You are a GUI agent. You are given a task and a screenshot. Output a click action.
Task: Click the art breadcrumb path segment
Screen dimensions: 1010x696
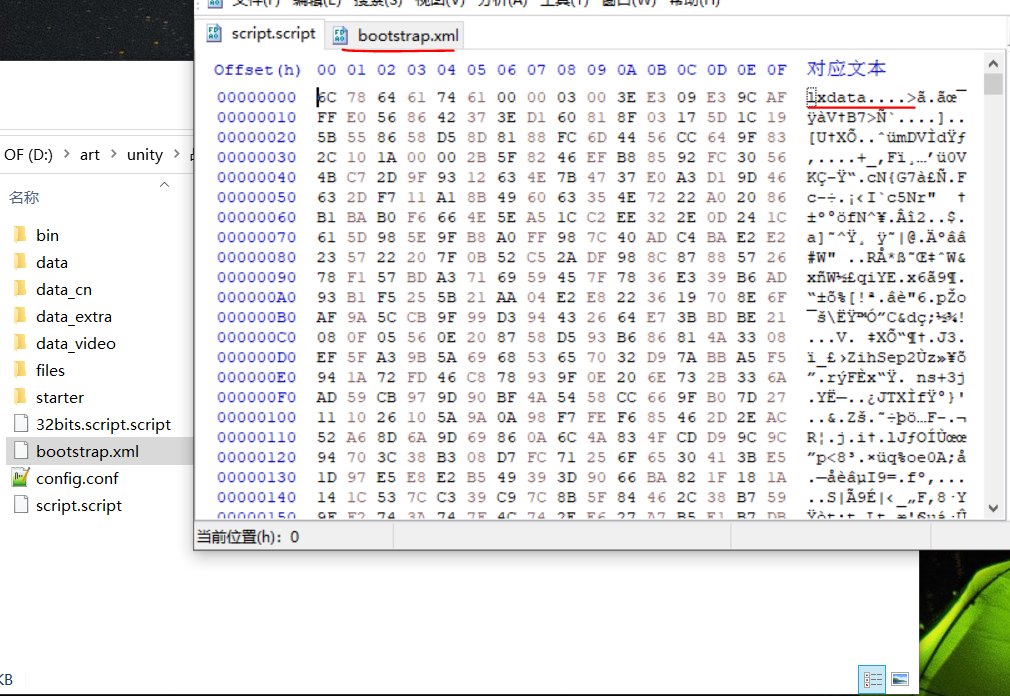90,154
